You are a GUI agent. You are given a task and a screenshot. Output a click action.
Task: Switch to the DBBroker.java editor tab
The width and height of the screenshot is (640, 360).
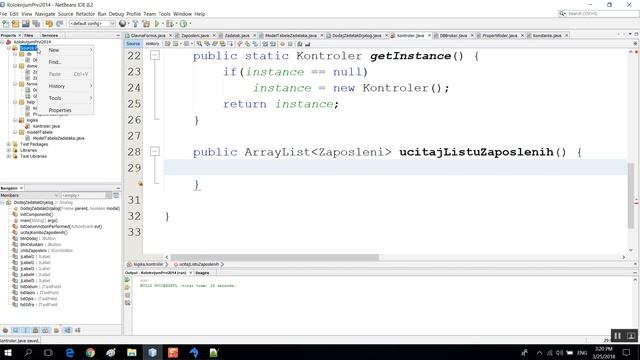453,36
